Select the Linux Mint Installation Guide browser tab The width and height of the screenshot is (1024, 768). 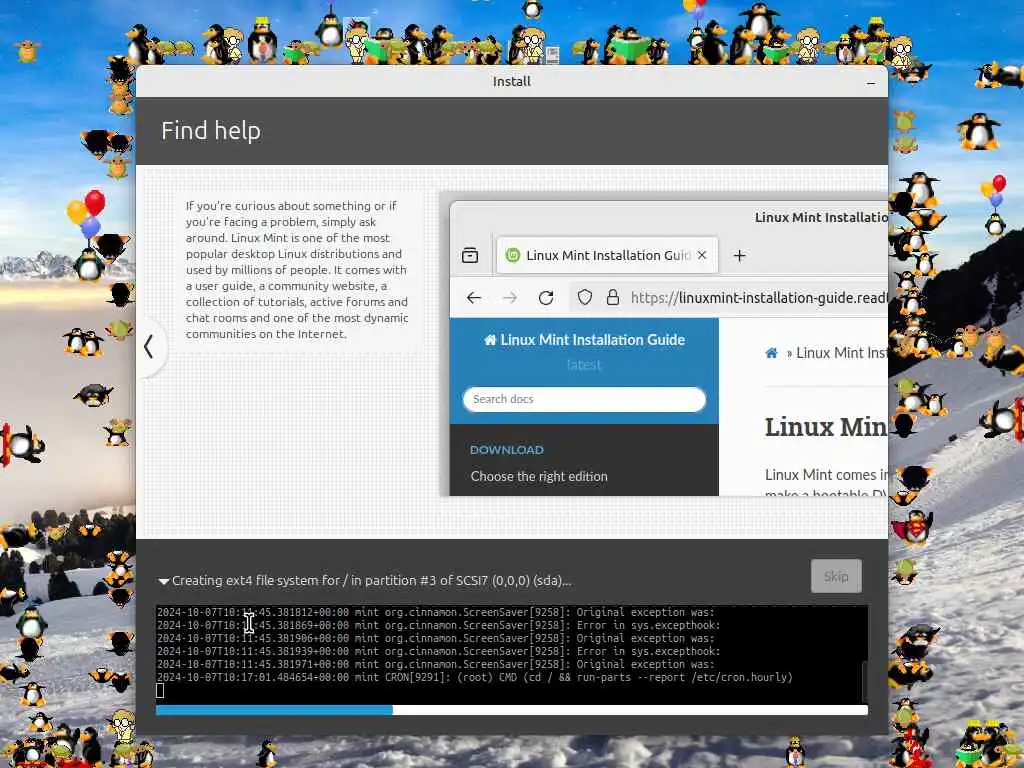(607, 255)
